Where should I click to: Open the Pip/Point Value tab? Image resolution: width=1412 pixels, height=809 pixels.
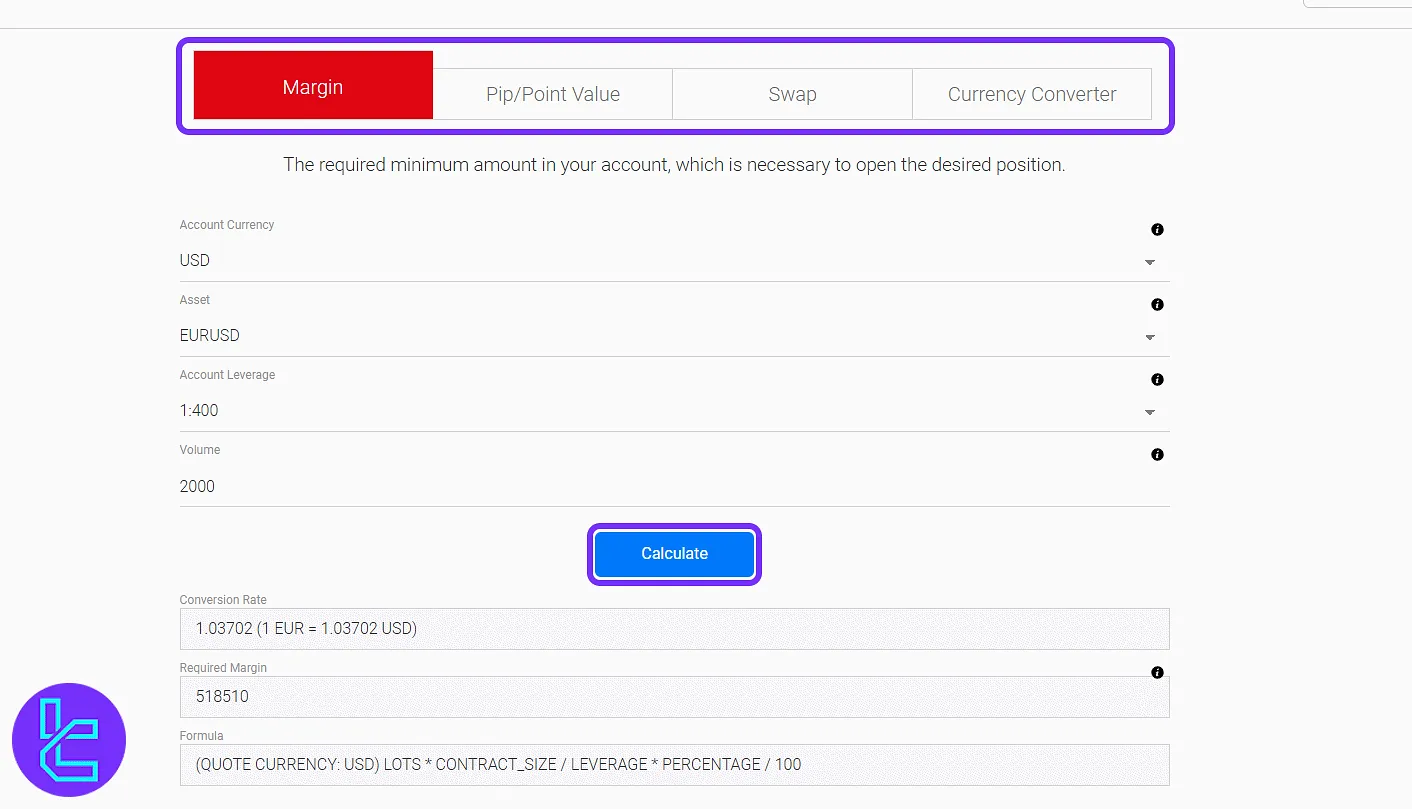pos(553,94)
